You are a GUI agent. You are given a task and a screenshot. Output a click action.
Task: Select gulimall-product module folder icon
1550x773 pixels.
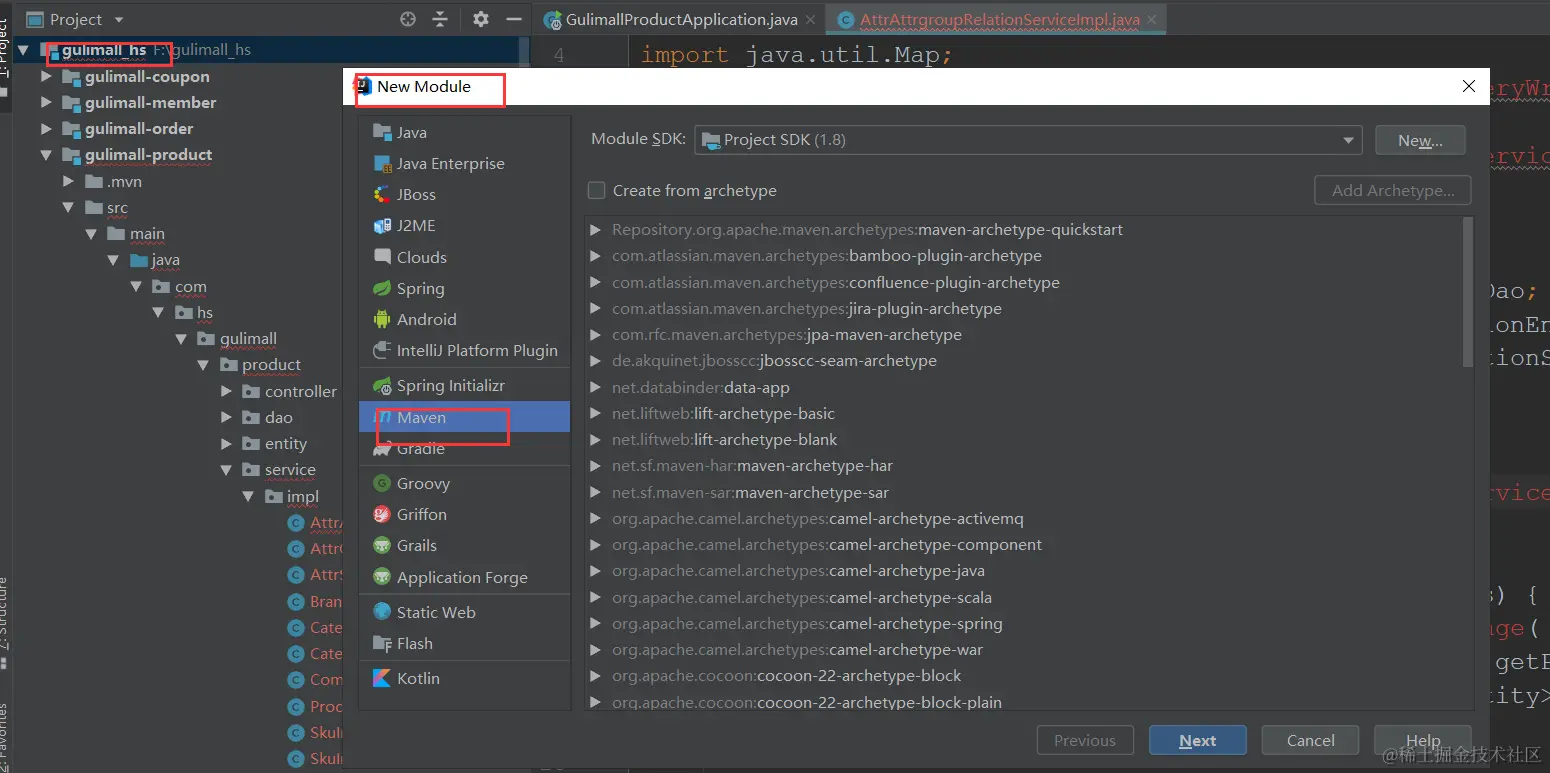coord(71,155)
